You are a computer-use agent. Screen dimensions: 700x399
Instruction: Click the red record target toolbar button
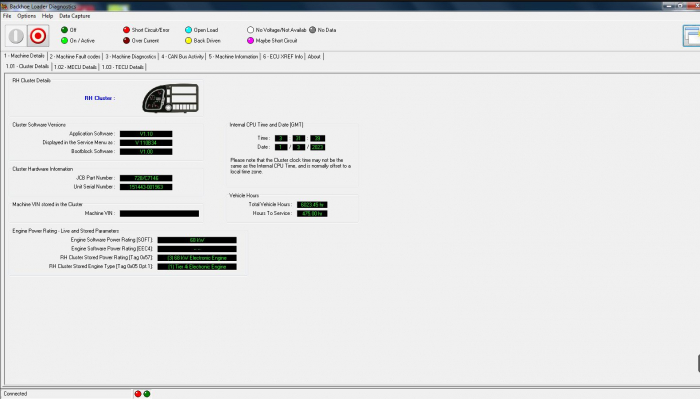[x=38, y=36]
